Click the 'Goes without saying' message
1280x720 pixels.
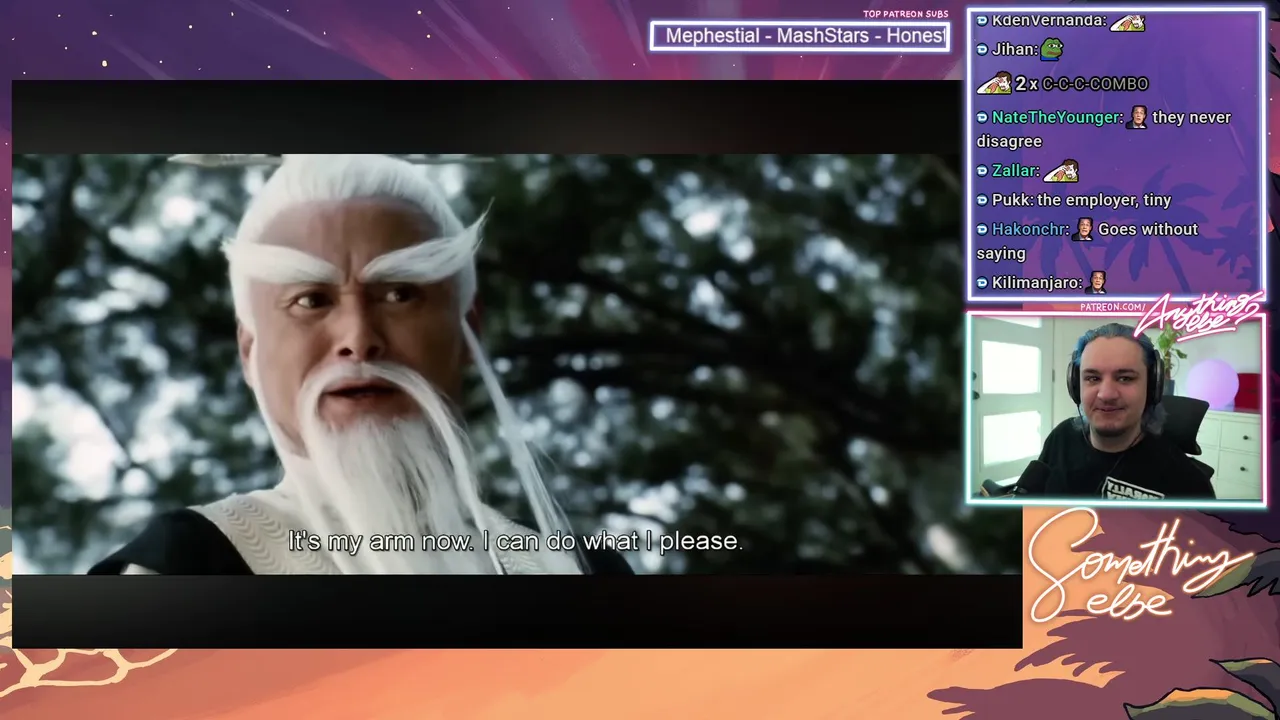[x=1087, y=241]
